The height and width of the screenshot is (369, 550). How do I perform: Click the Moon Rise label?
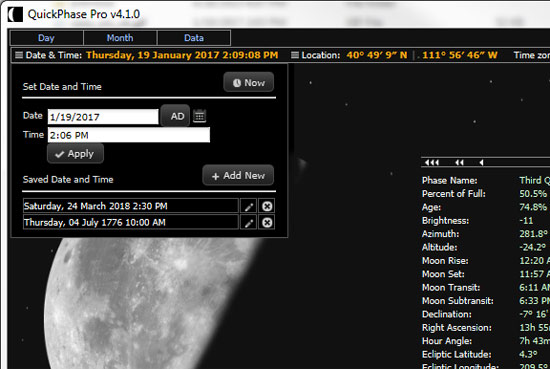click(445, 261)
